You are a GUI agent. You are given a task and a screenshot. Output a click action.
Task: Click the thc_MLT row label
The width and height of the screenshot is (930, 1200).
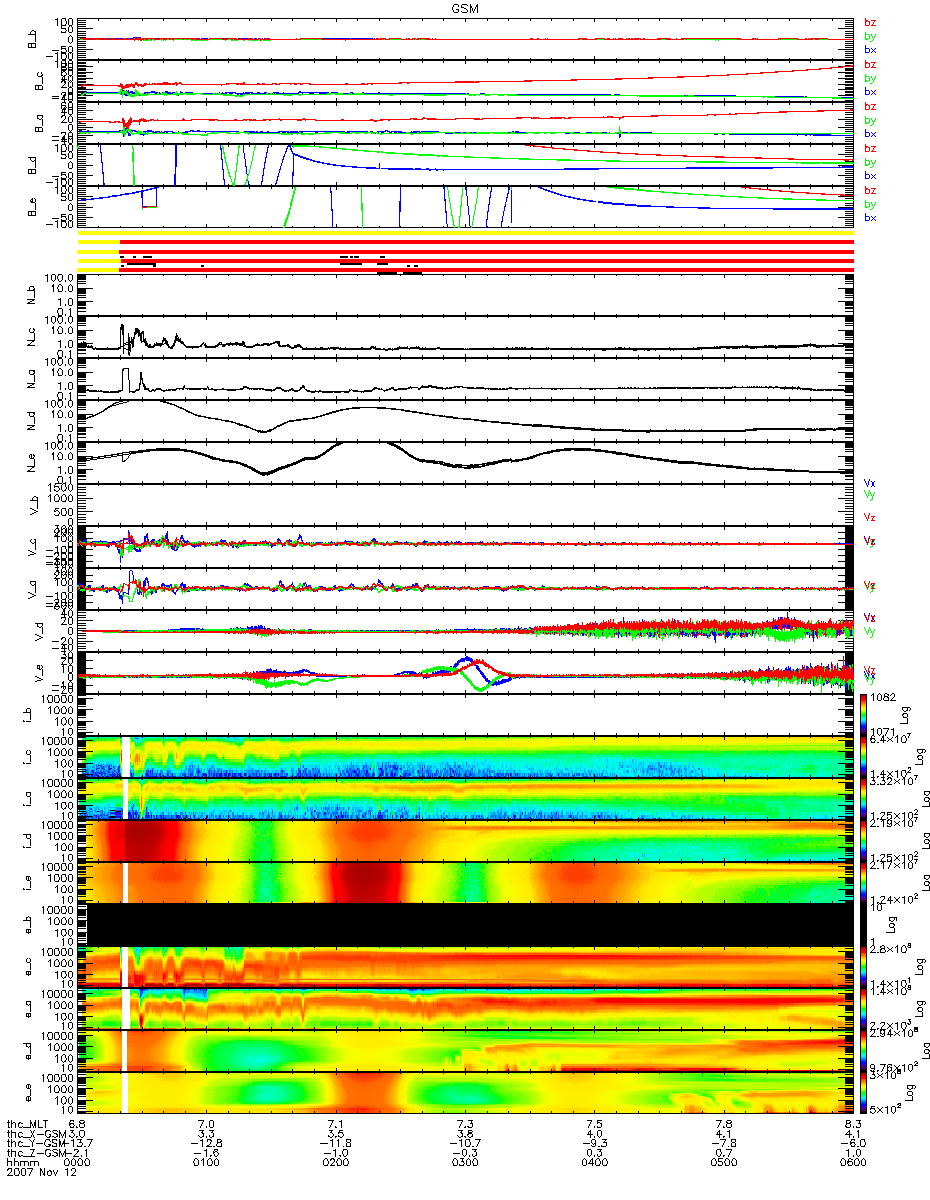[29, 1124]
